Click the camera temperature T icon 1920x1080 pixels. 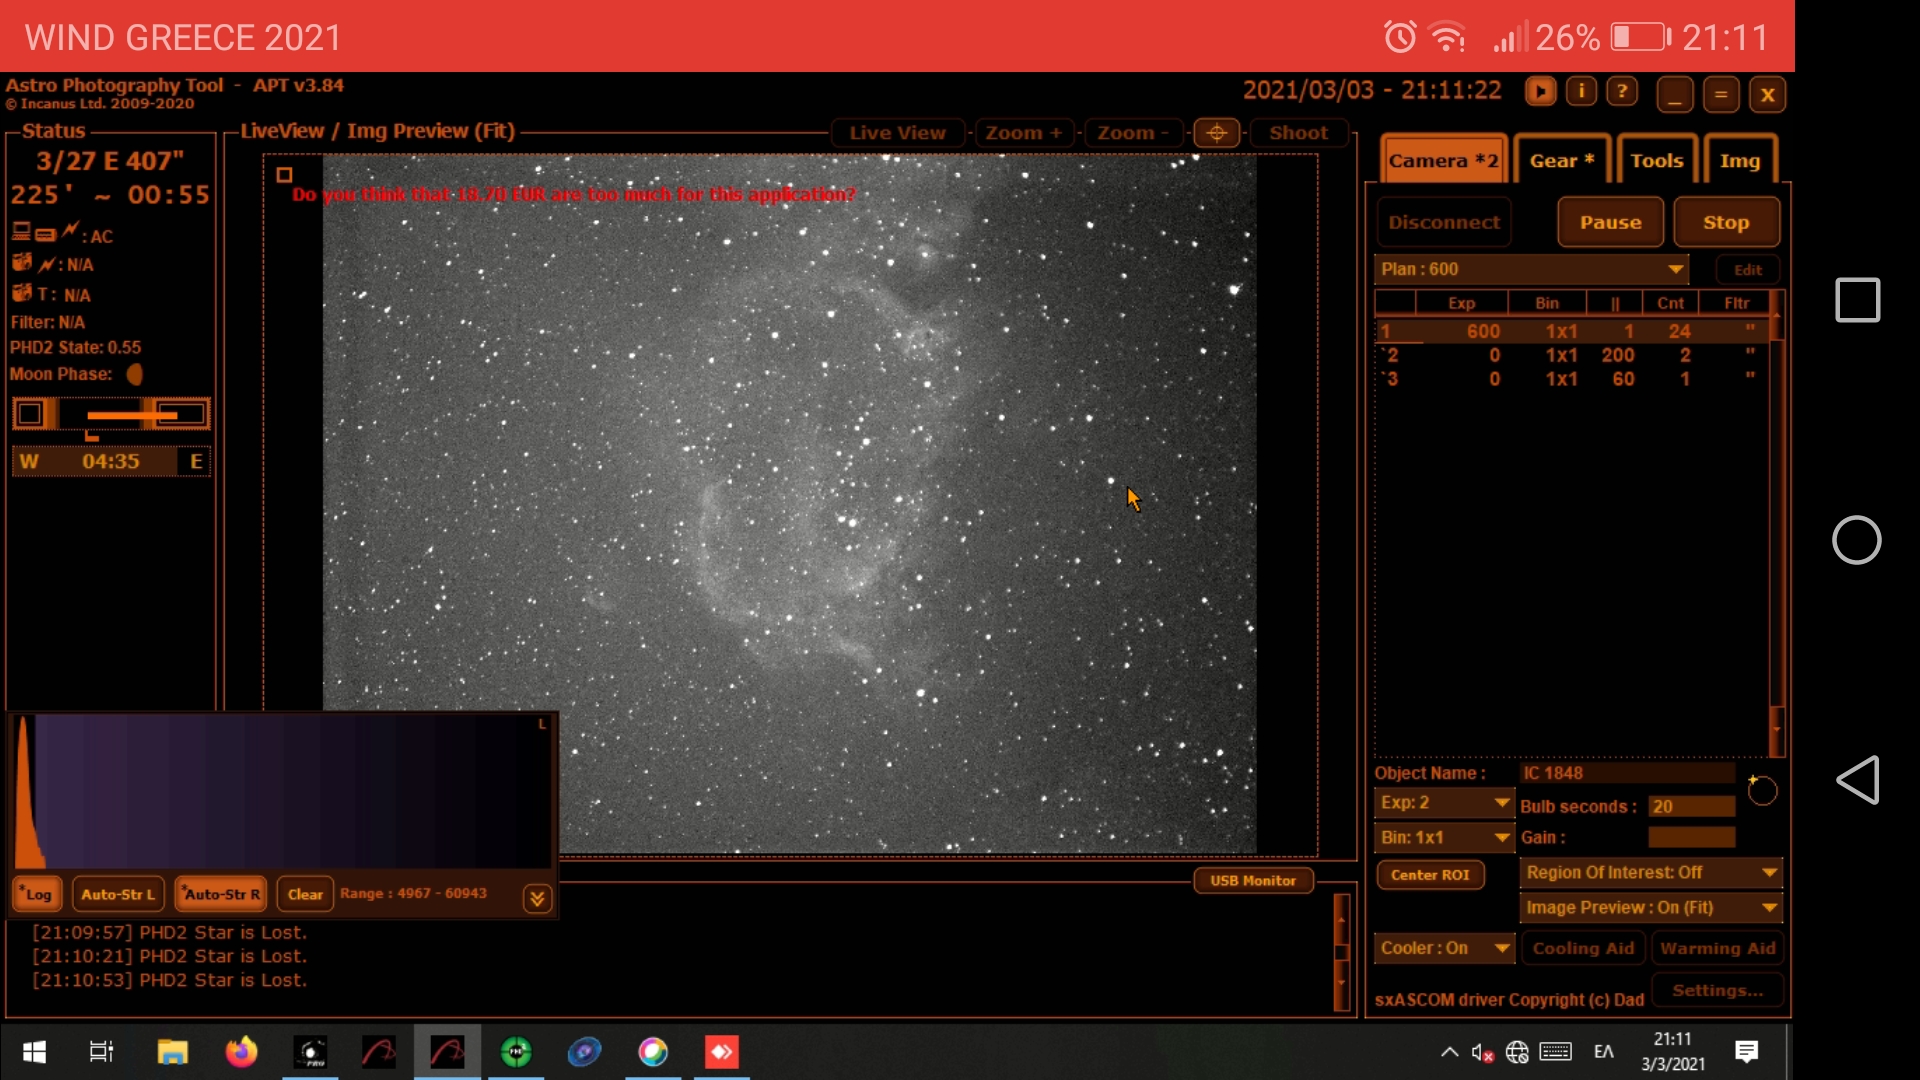coord(22,293)
